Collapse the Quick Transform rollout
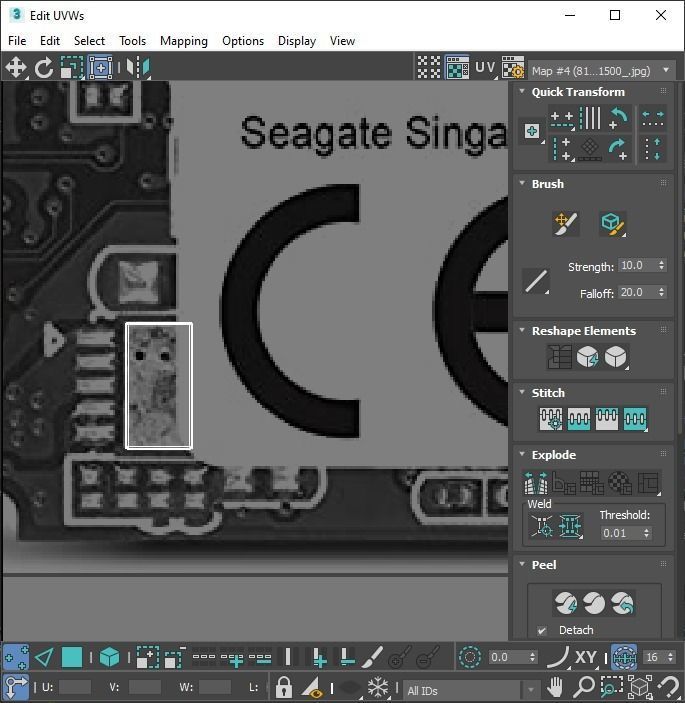This screenshot has height=703, width=685. 522,91
